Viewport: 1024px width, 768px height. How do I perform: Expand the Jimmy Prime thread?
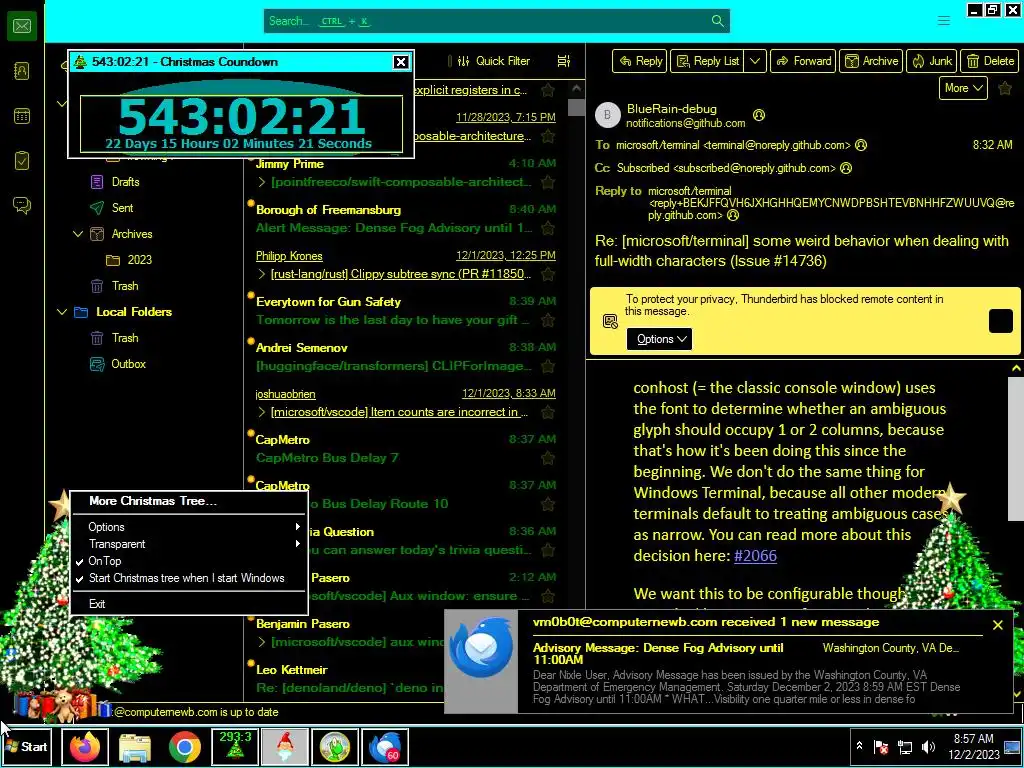tap(262, 182)
